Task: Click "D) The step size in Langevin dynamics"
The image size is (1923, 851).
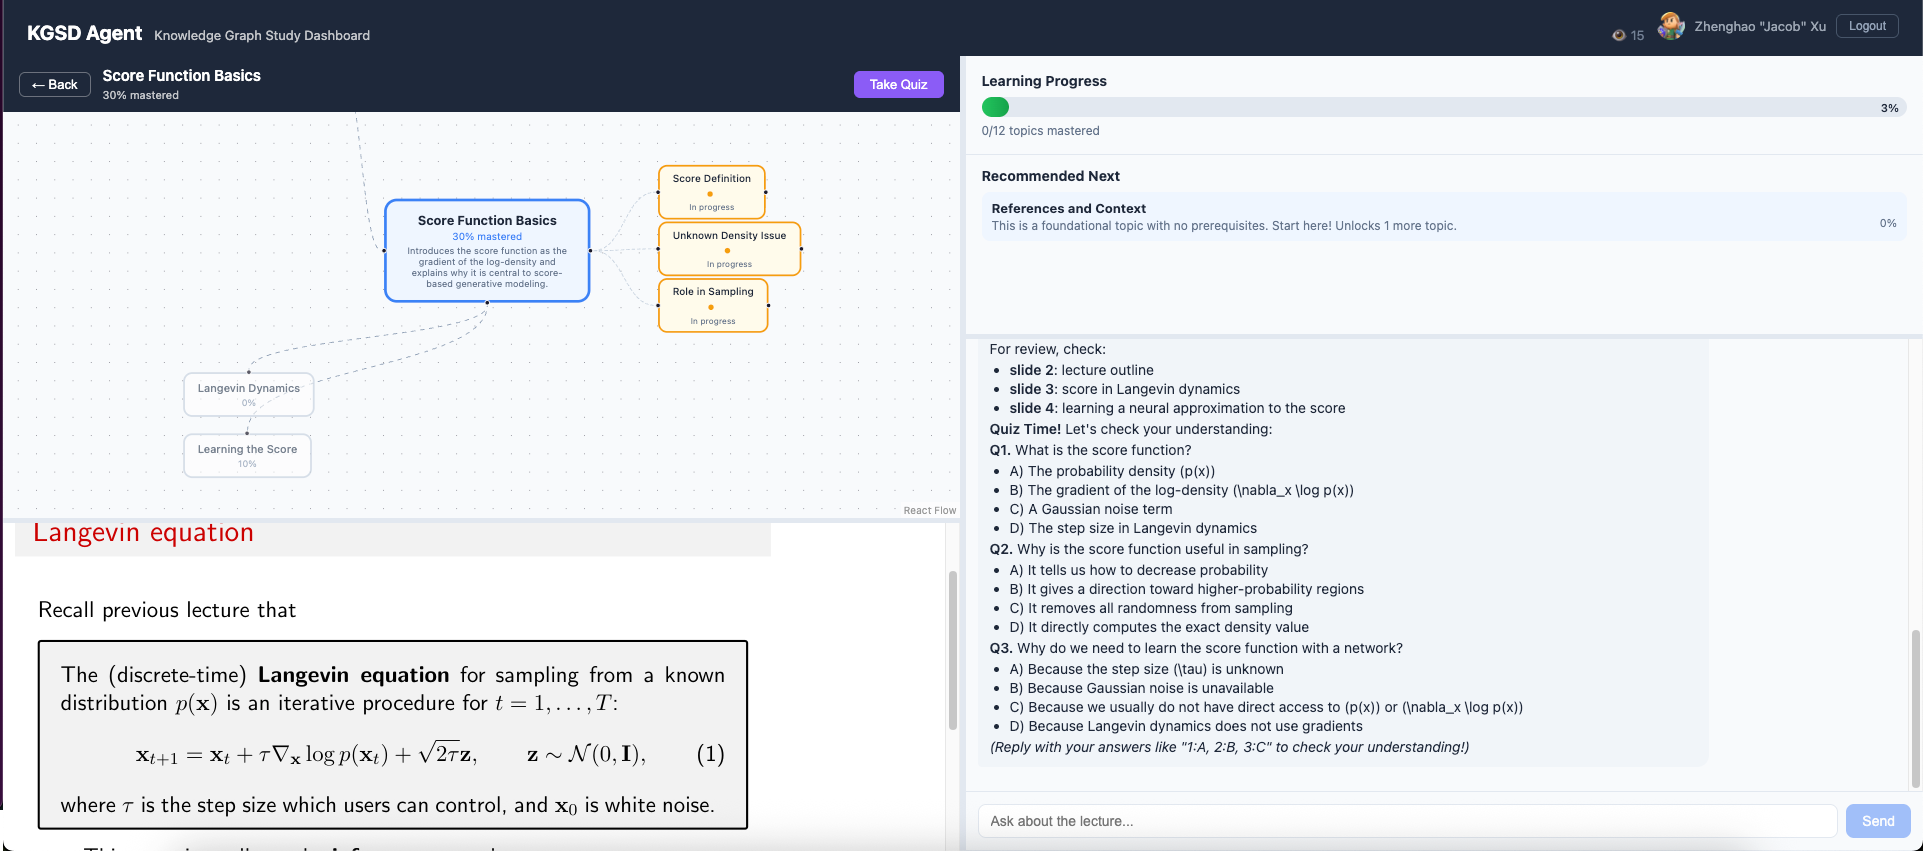Action: [1133, 528]
